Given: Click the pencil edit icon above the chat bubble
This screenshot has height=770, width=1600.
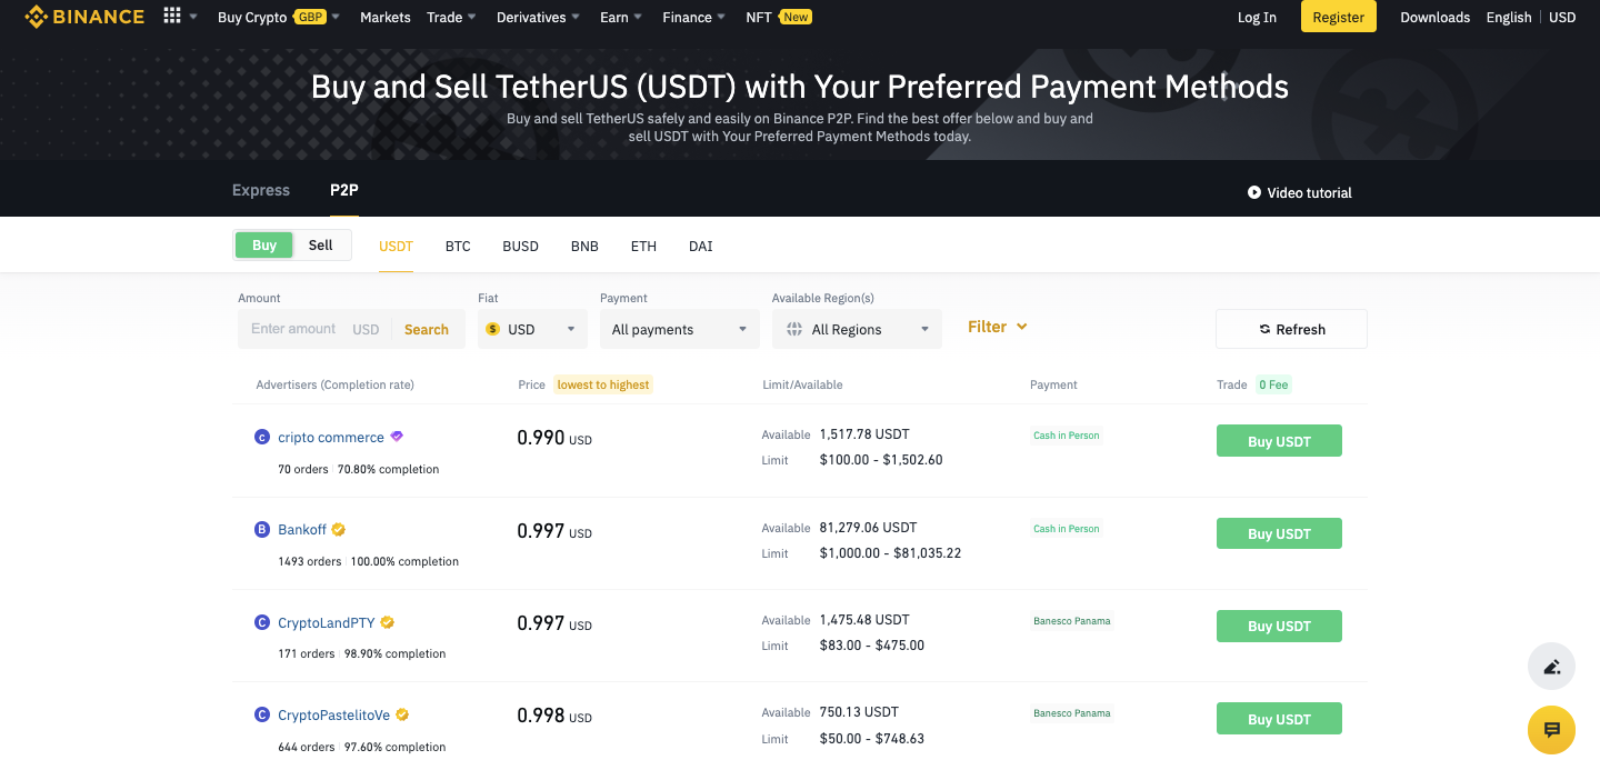Looking at the screenshot, I should 1551,666.
